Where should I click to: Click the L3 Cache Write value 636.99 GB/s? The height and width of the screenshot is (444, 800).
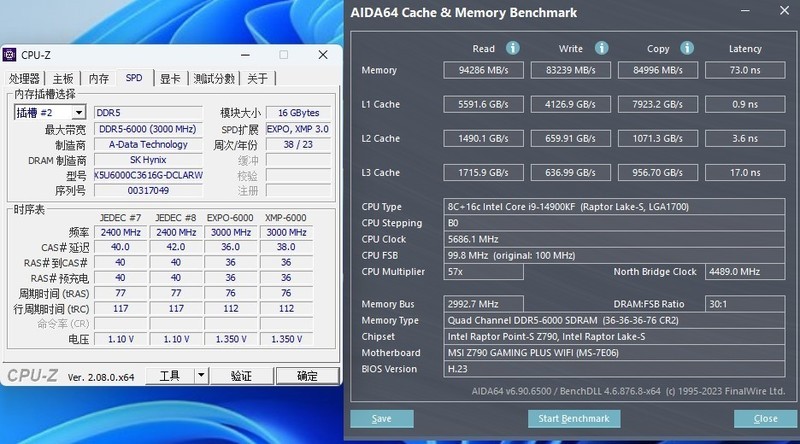[x=570, y=172]
